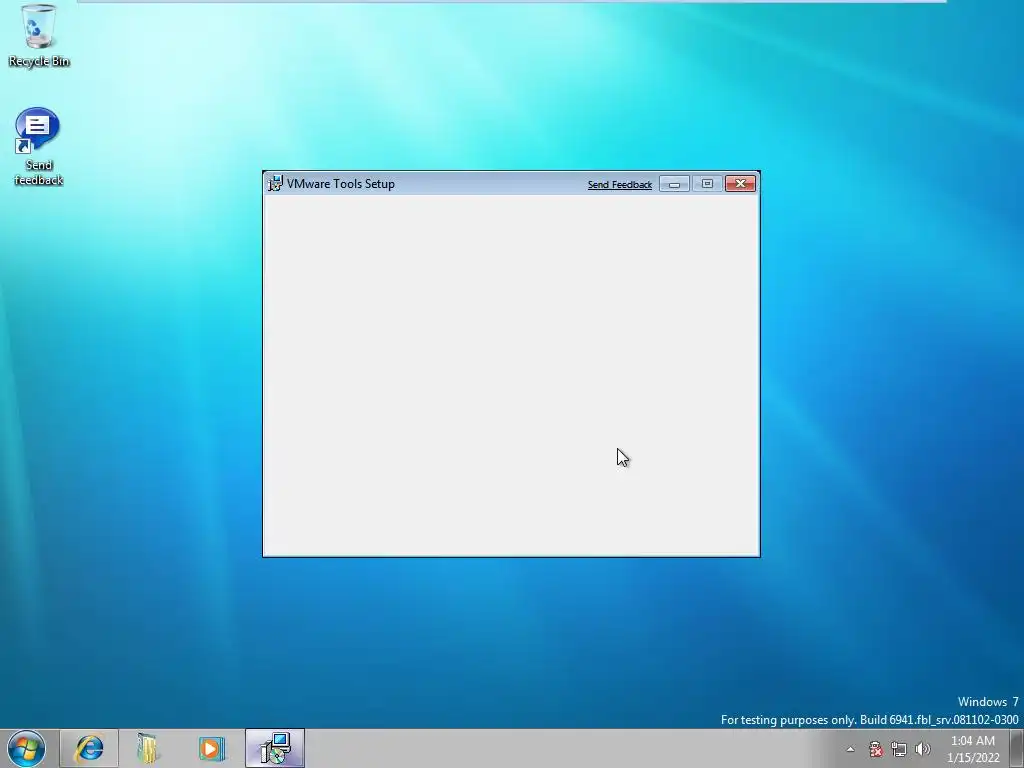Image resolution: width=1024 pixels, height=768 pixels.
Task: Launch Windows Media Player from taskbar
Action: click(x=211, y=748)
